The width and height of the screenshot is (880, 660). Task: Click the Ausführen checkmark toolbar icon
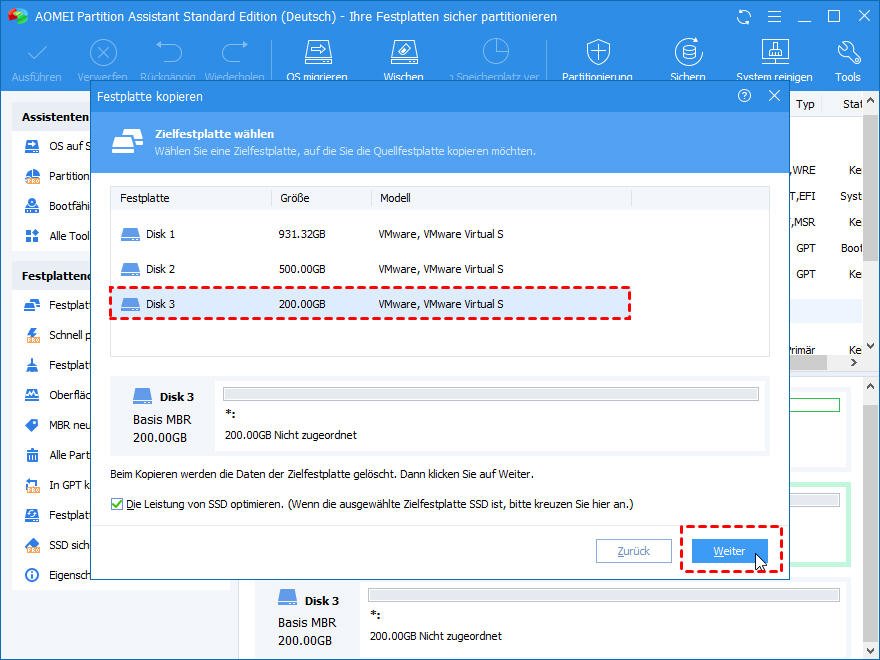pos(37,54)
